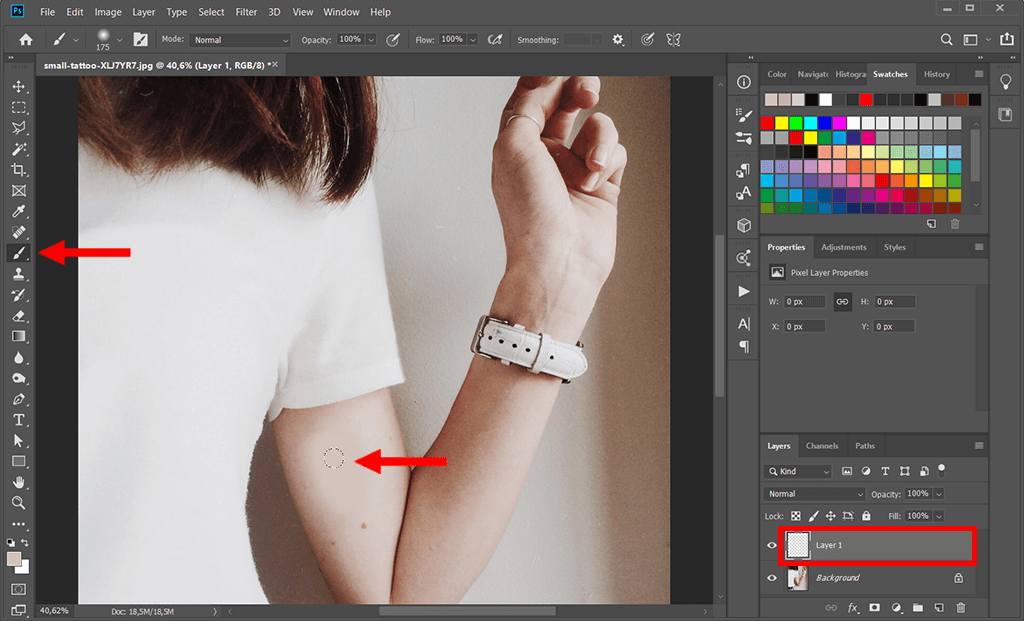Image resolution: width=1024 pixels, height=621 pixels.
Task: Select the Clone Stamp tool
Action: pos(18,274)
